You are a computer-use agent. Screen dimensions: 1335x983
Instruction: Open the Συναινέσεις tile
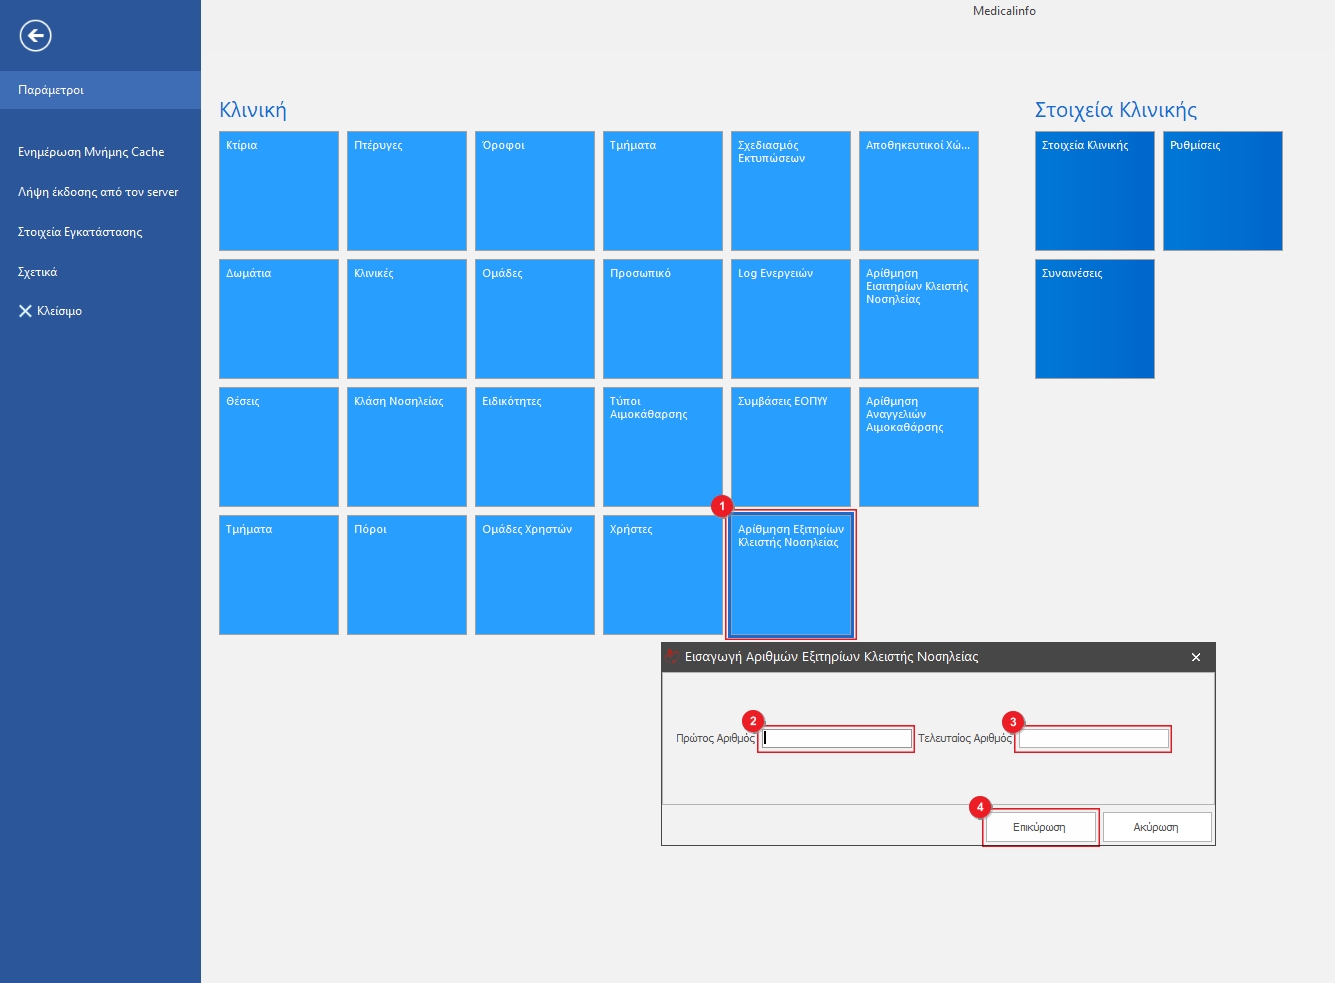[1094, 319]
